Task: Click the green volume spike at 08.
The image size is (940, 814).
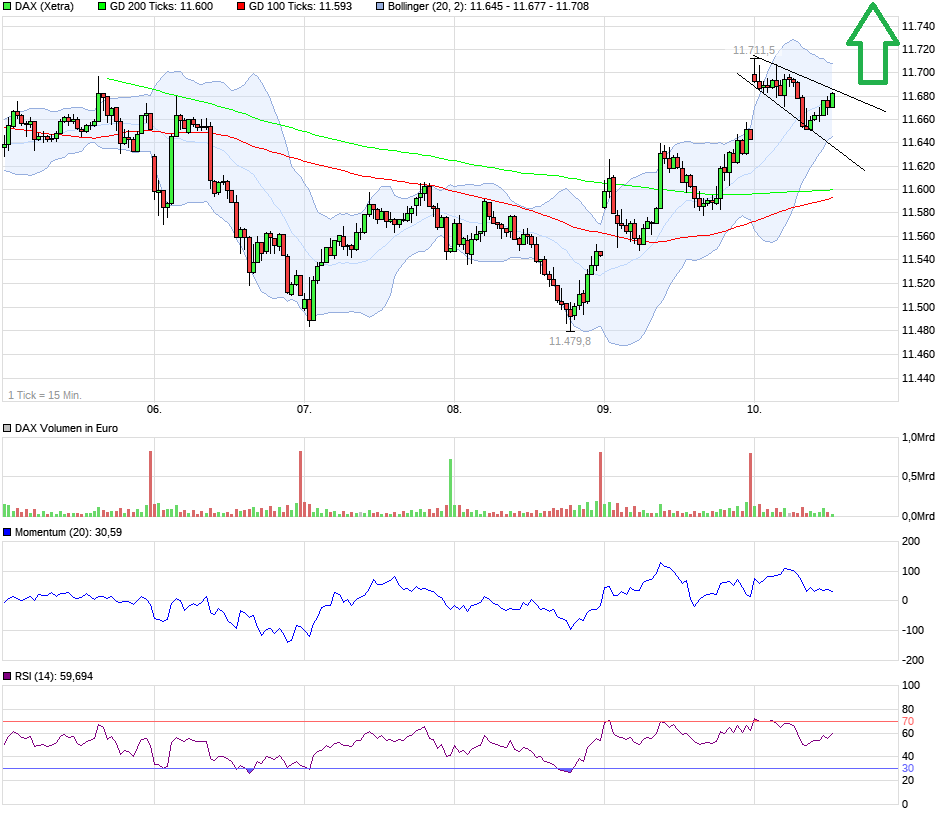Action: [x=451, y=488]
